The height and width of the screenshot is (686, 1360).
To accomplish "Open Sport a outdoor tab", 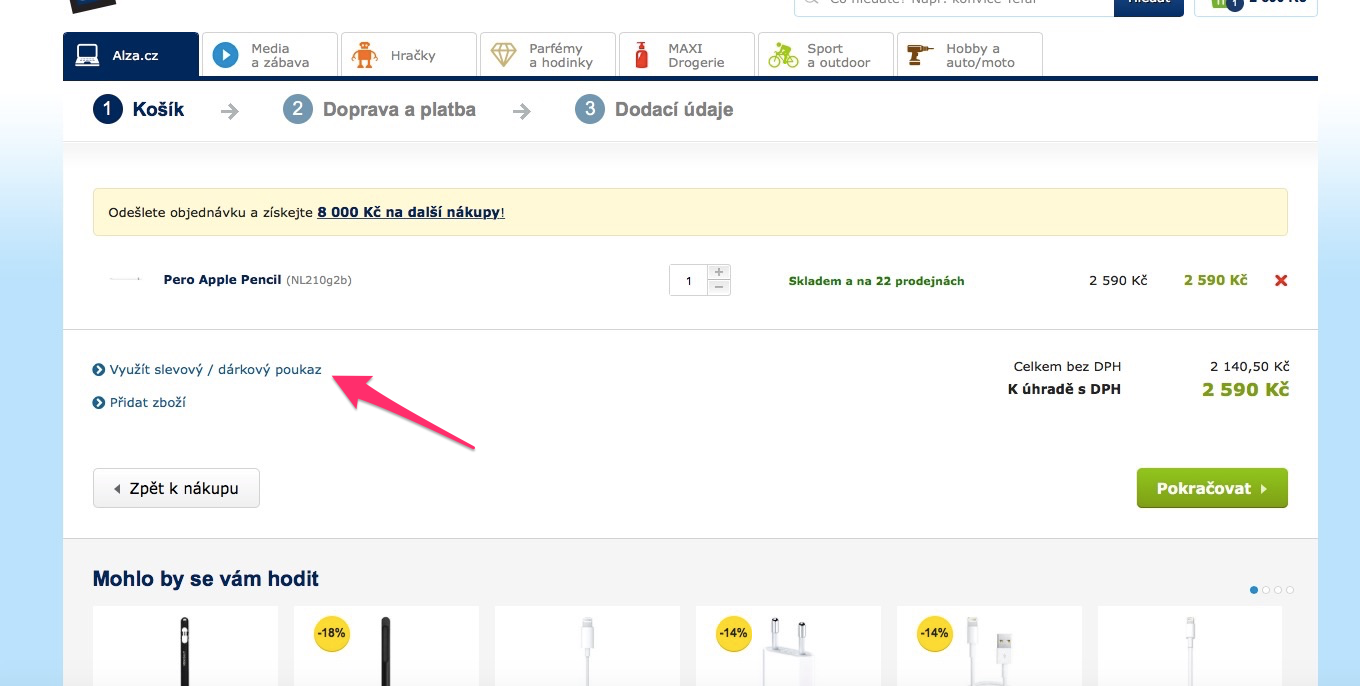I will click(x=825, y=55).
